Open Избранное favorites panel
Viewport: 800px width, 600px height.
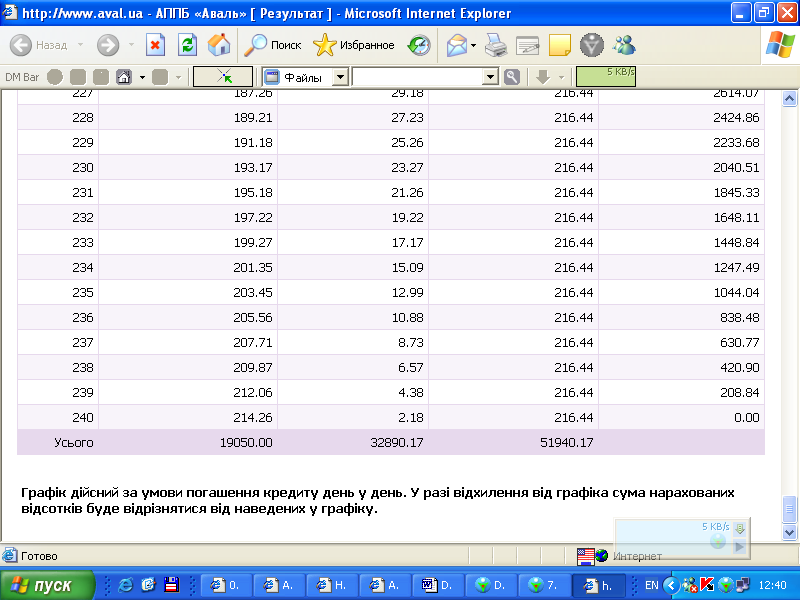pyautogui.click(x=354, y=45)
